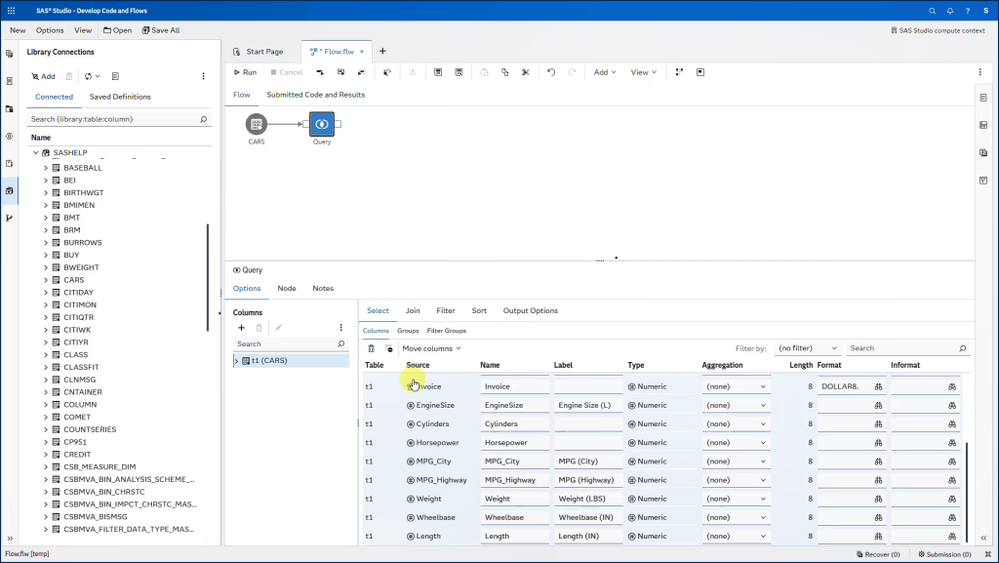The image size is (999, 563).
Task: Click the Label field for the Wheelbase row
Action: click(x=588, y=518)
